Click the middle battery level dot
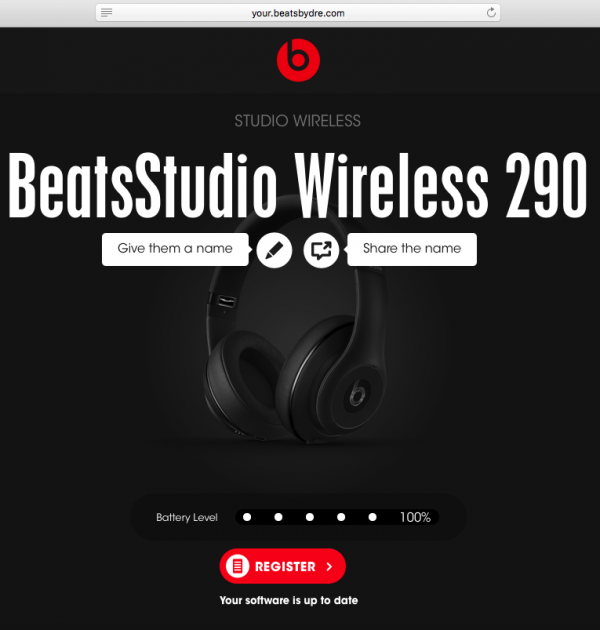600x630 pixels. (x=310, y=517)
